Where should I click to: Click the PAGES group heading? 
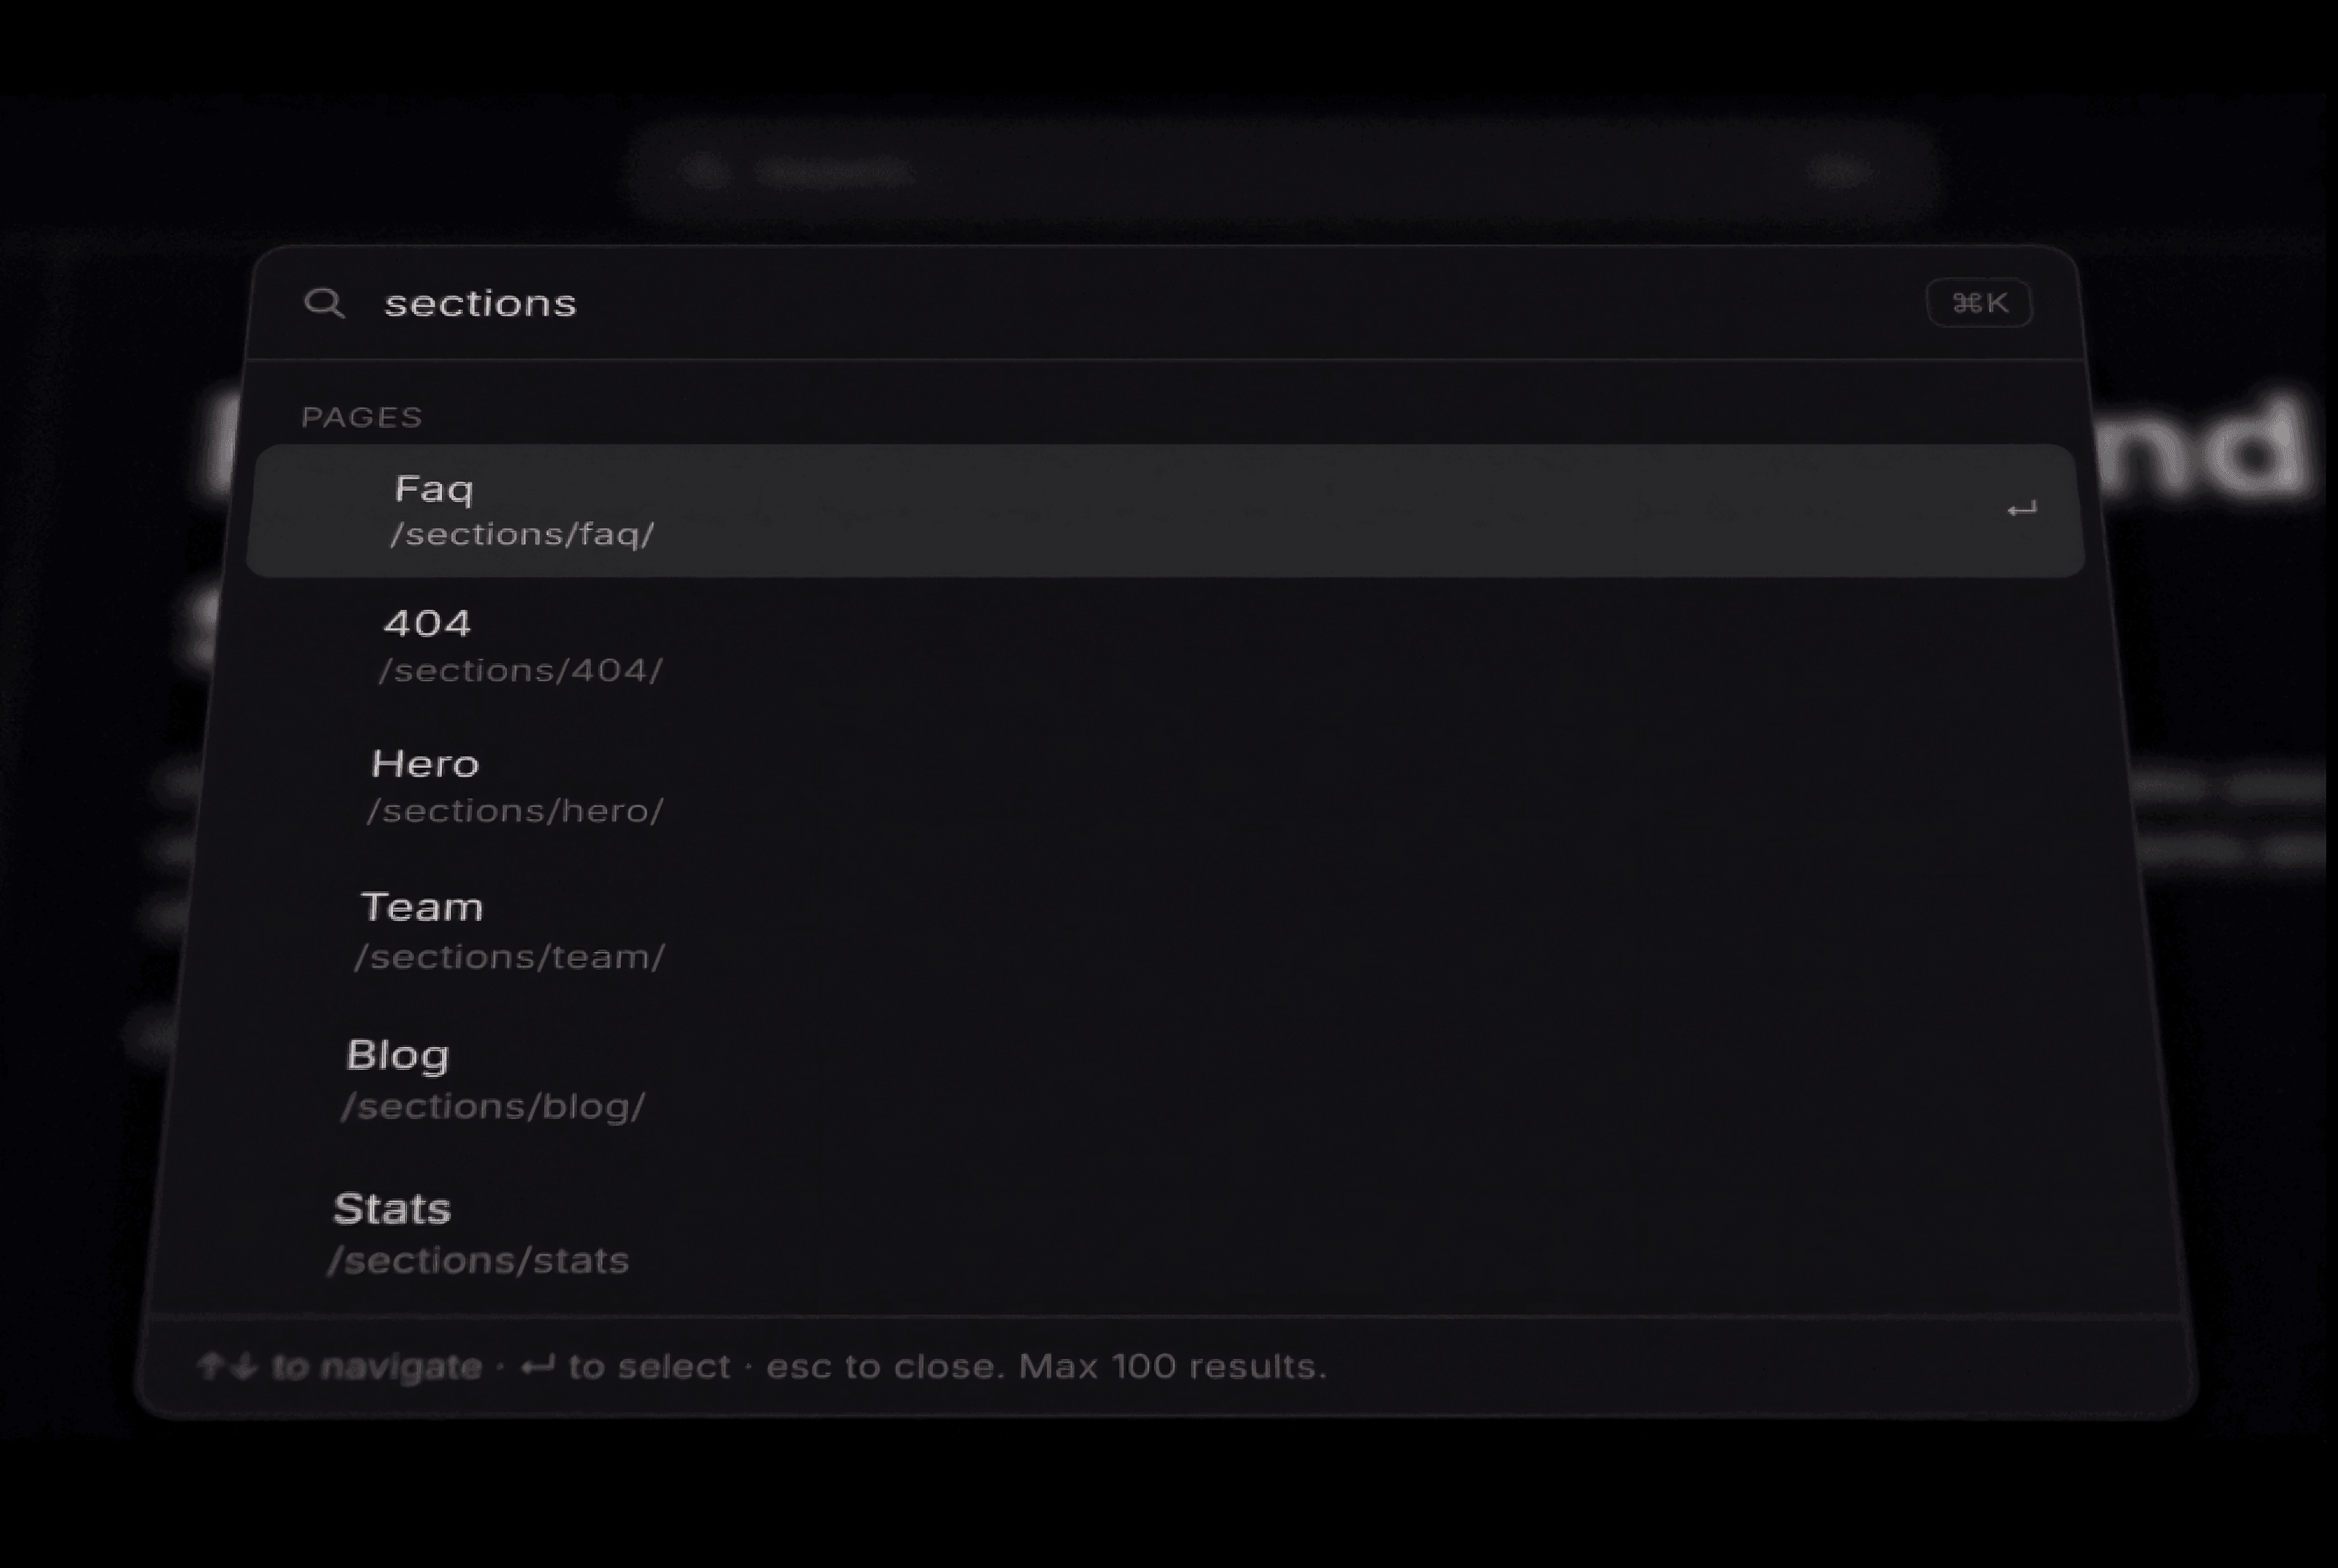point(362,417)
